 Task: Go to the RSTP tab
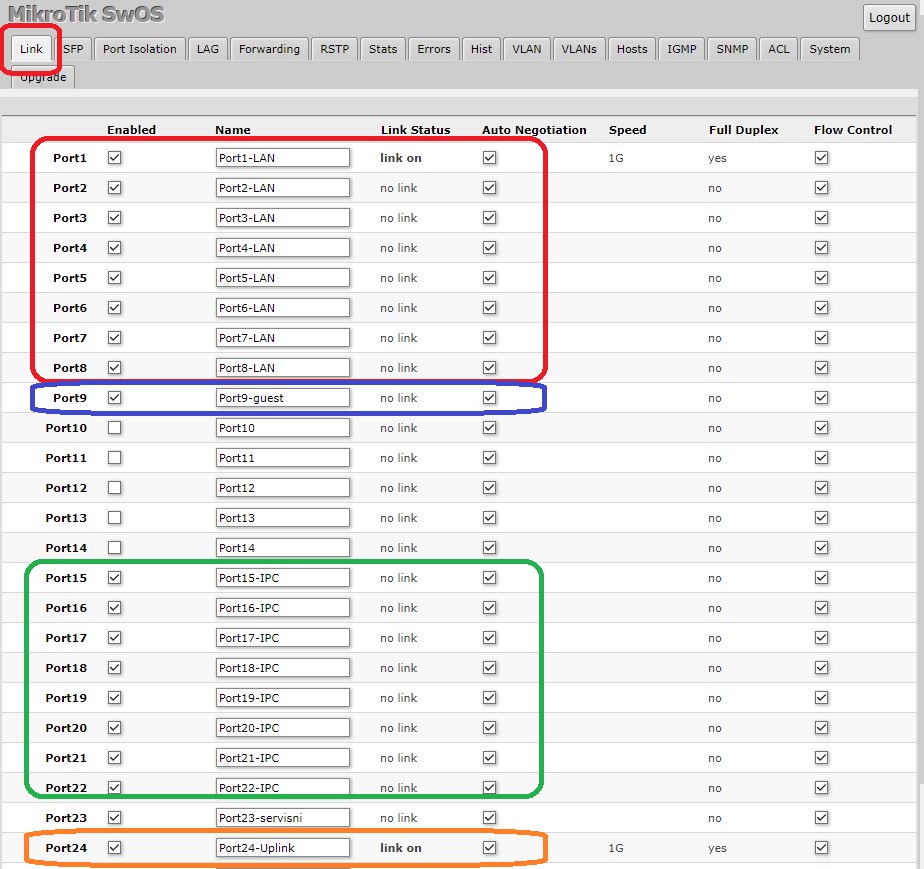[x=334, y=49]
